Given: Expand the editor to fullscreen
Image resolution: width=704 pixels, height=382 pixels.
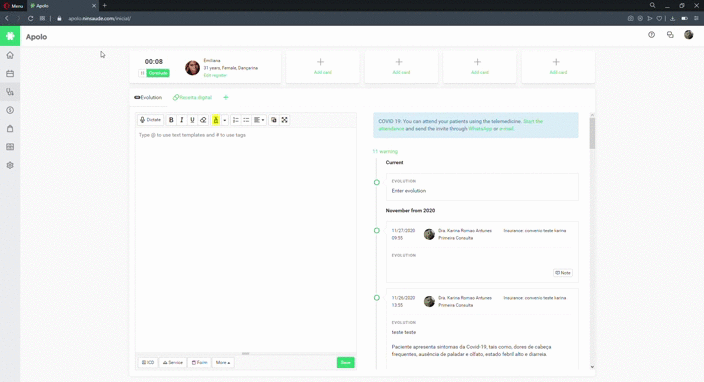Looking at the screenshot, I should coord(285,120).
